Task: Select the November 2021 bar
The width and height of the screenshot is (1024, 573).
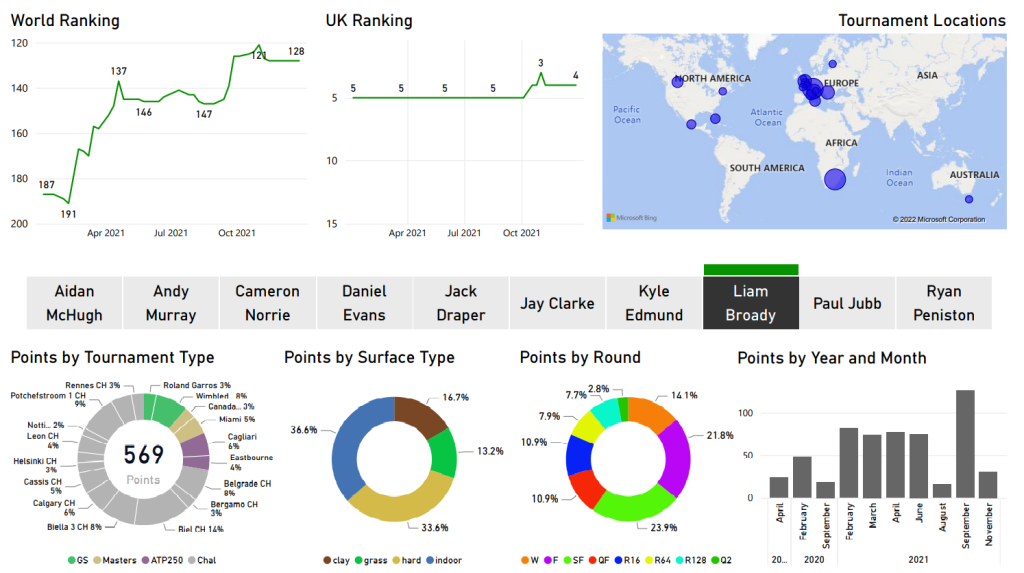Action: click(x=987, y=485)
